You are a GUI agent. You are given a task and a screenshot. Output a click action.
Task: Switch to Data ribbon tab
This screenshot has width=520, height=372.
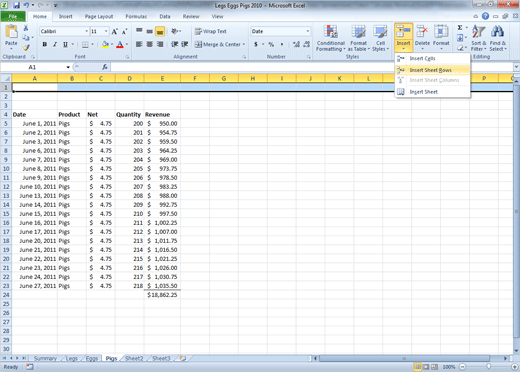pyautogui.click(x=165, y=16)
